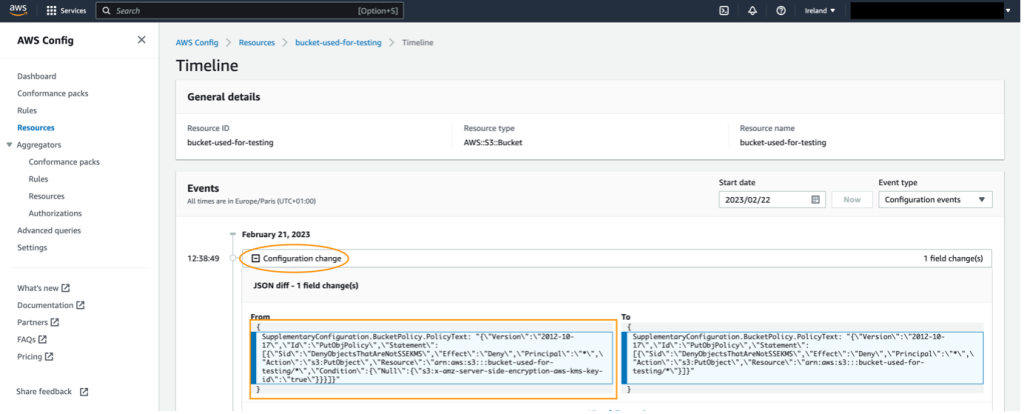
Task: Click the Services label in top bar
Action: [72, 11]
